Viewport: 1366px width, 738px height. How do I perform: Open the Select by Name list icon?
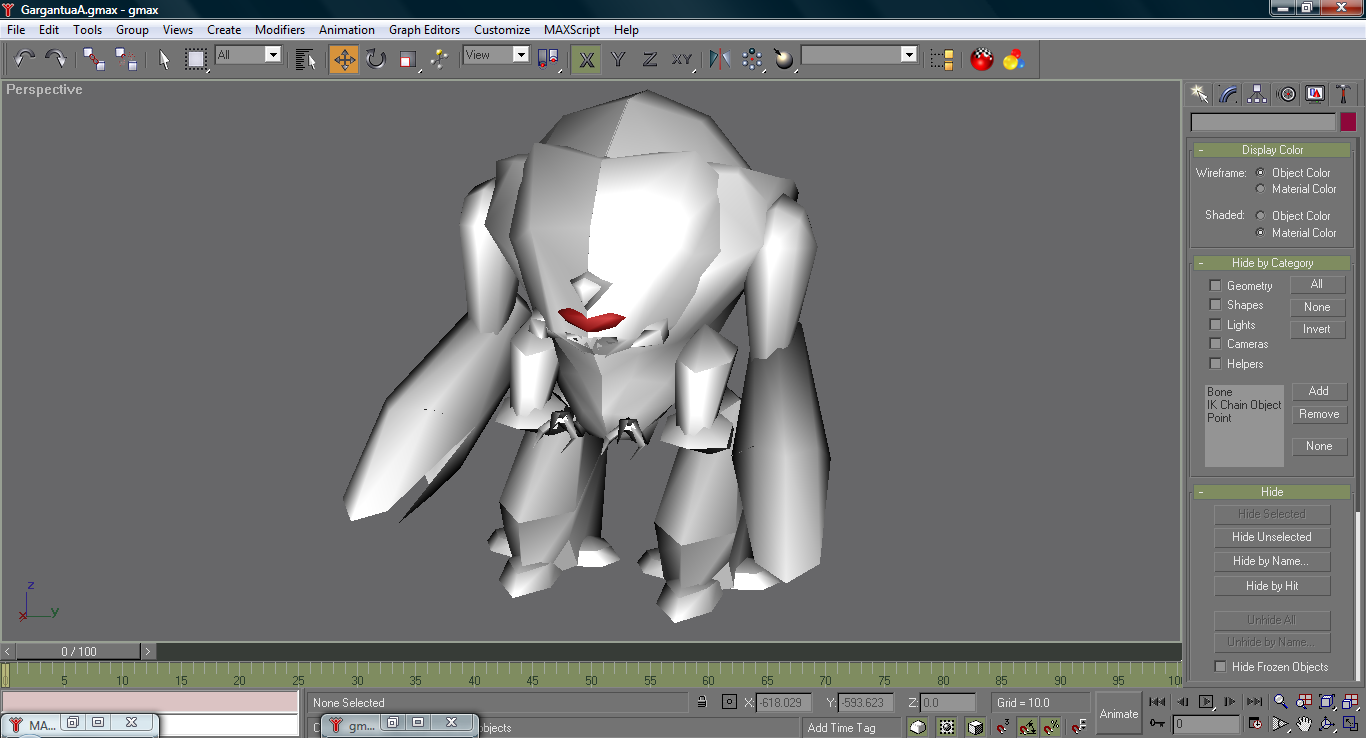tap(306, 59)
